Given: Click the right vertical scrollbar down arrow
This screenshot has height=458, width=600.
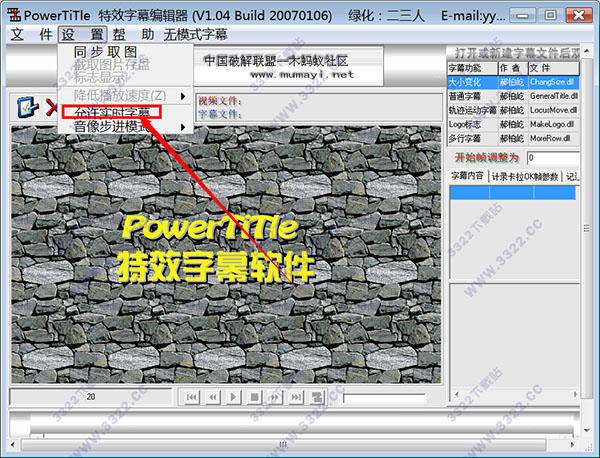Looking at the screenshot, I should pyautogui.click(x=587, y=430).
